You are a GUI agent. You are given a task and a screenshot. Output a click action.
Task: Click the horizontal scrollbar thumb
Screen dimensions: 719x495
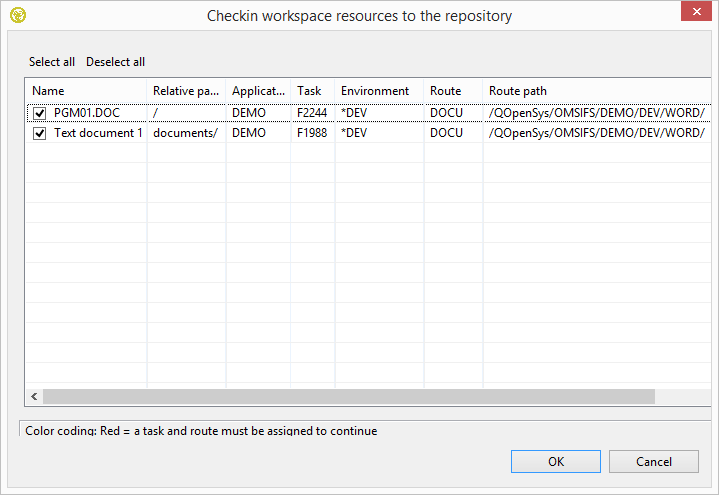click(x=348, y=397)
